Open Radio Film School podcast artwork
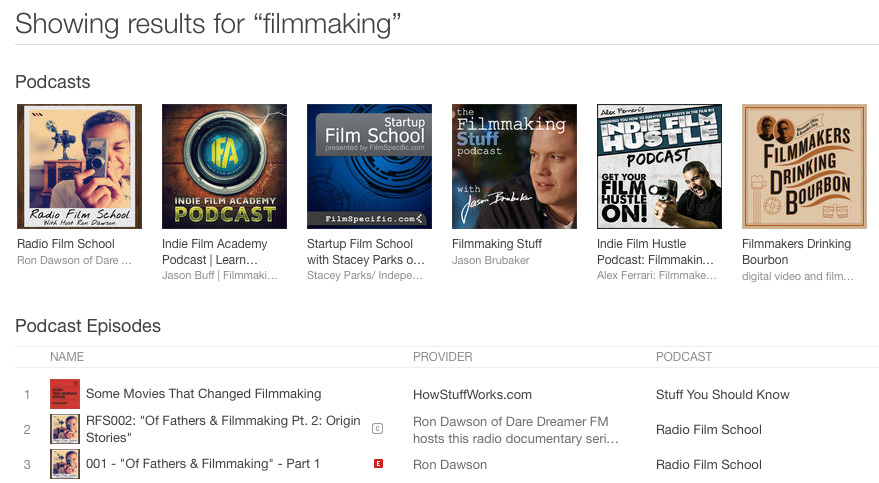This screenshot has height=483, width=879. point(79,166)
